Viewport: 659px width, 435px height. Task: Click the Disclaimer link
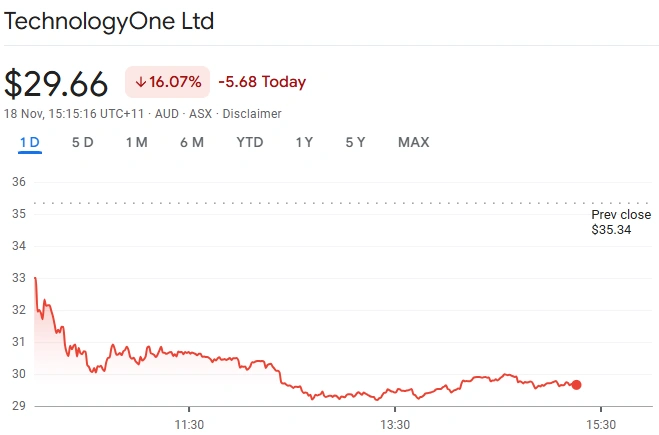(x=252, y=114)
